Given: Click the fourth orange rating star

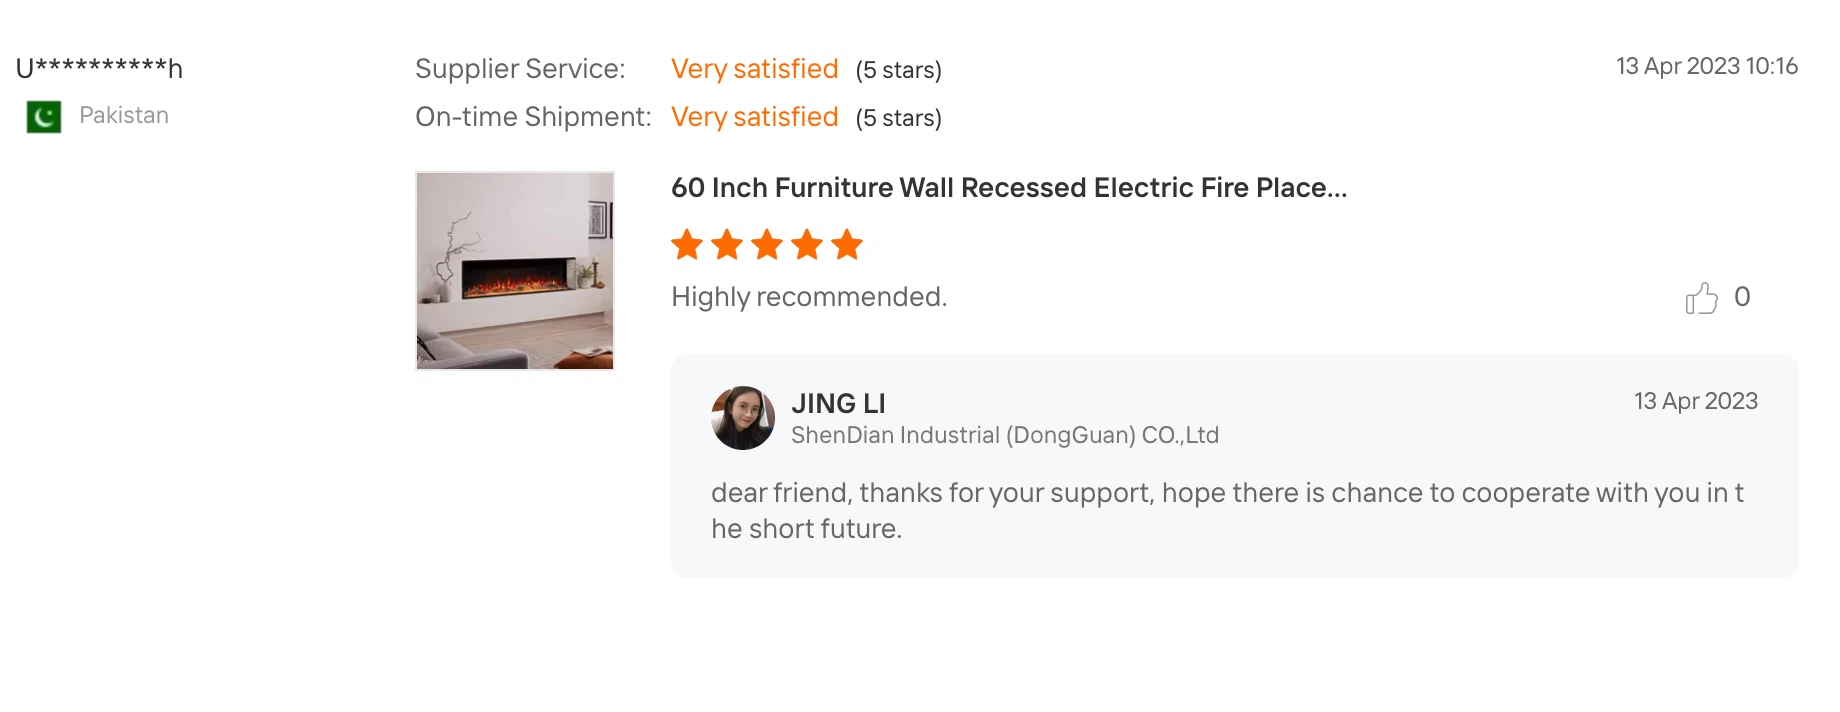Looking at the screenshot, I should 807,245.
